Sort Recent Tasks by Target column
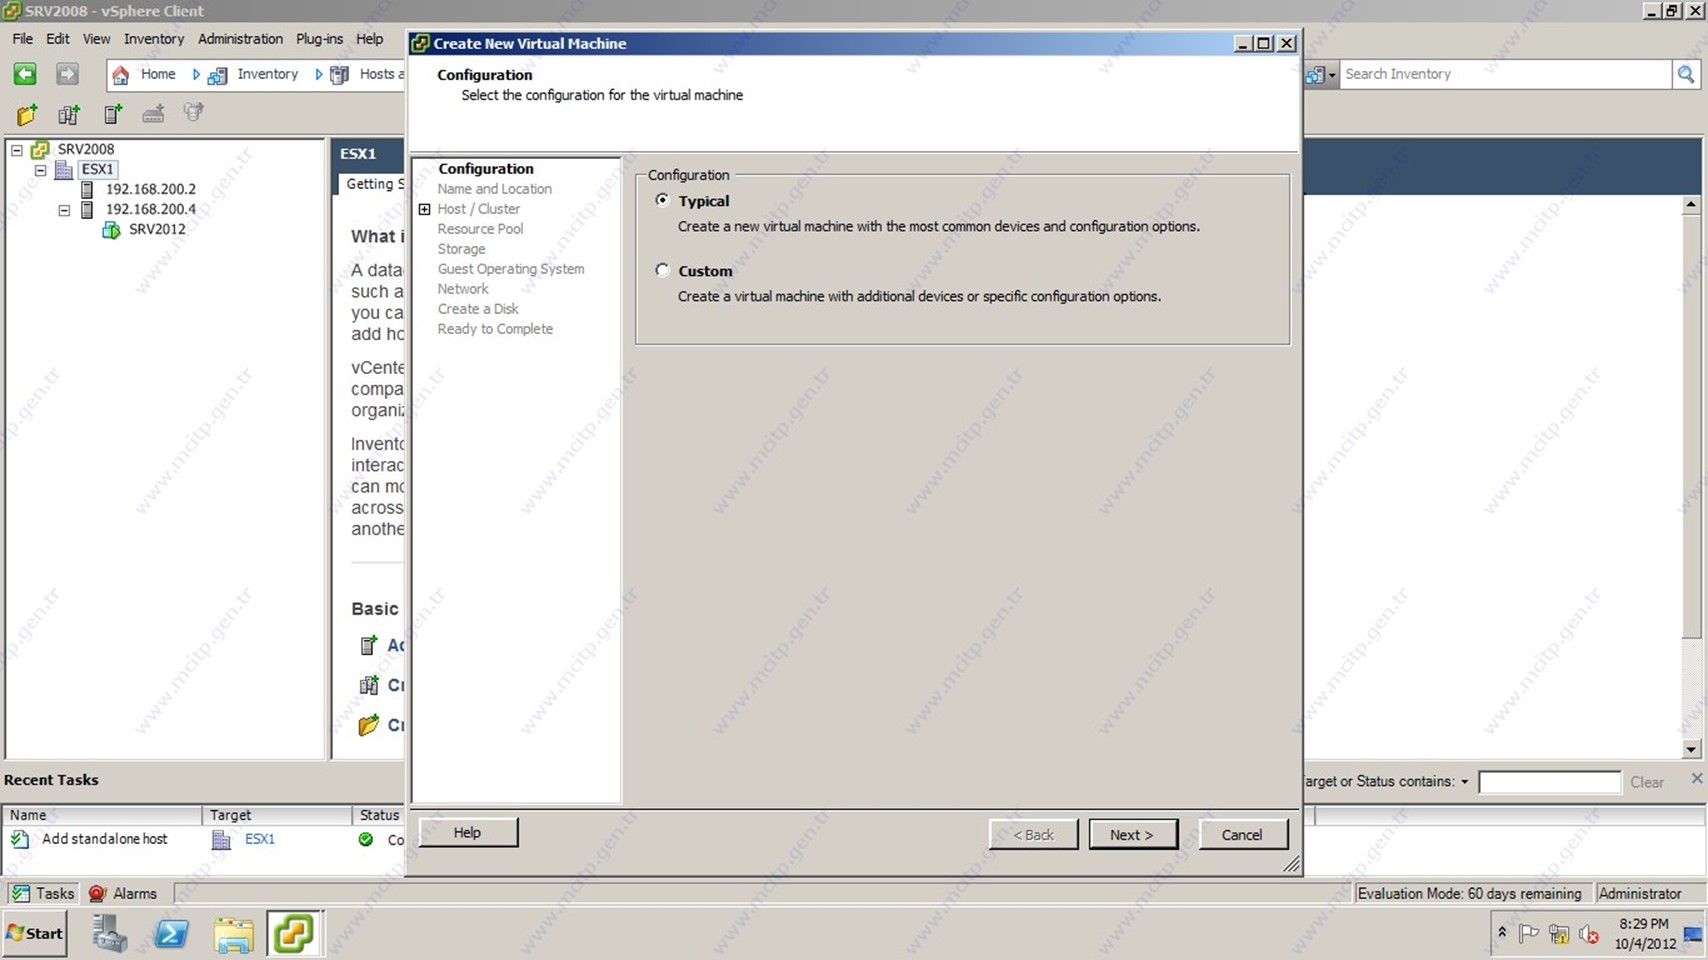This screenshot has height=960, width=1708. click(x=277, y=815)
